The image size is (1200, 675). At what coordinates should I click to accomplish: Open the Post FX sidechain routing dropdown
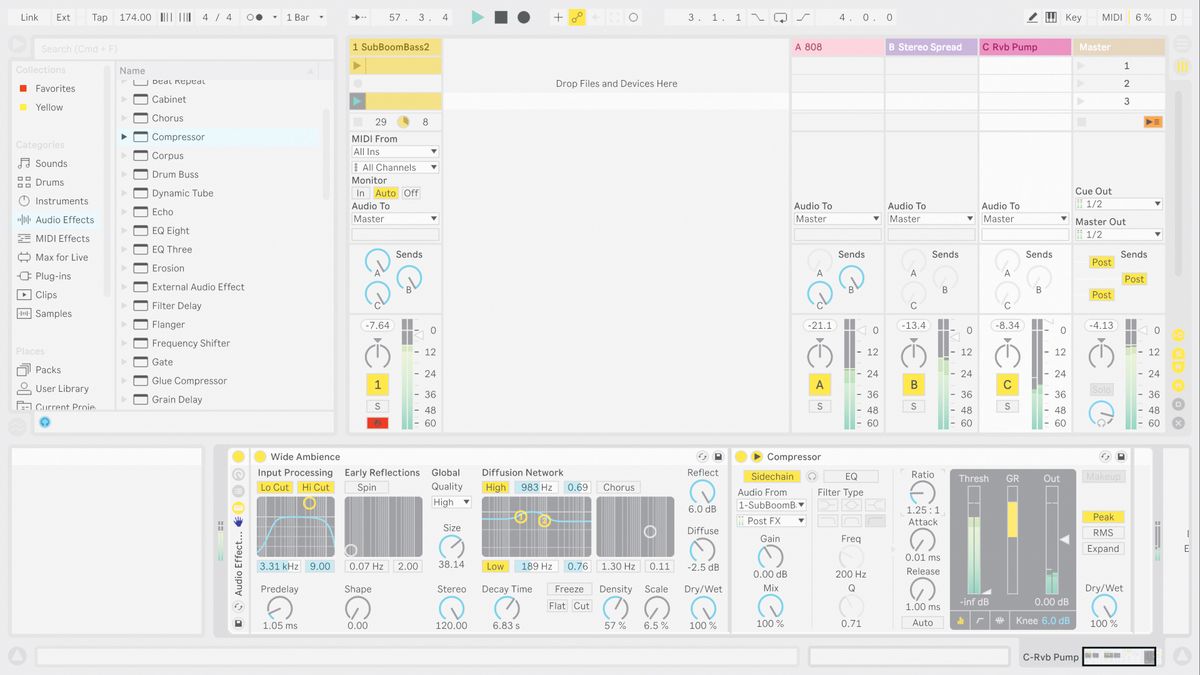[x=769, y=520]
